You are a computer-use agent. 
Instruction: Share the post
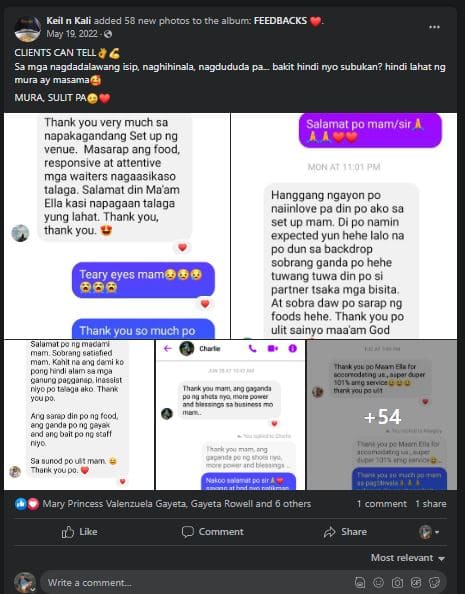(345, 532)
